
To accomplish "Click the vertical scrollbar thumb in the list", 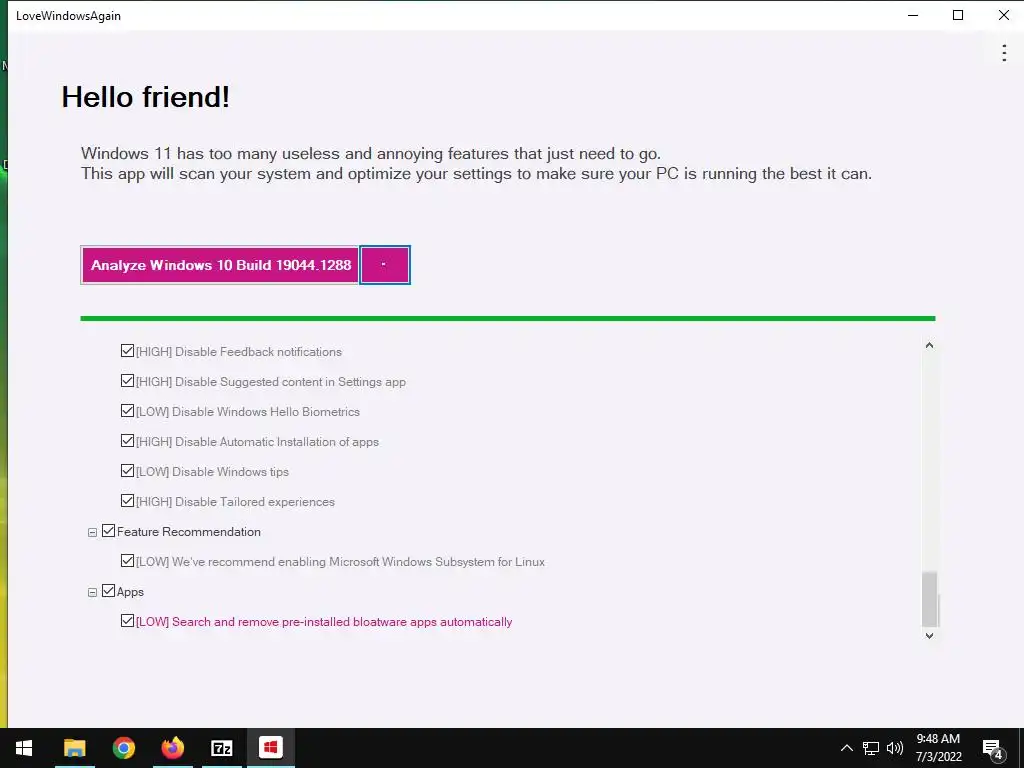I will click(929, 599).
